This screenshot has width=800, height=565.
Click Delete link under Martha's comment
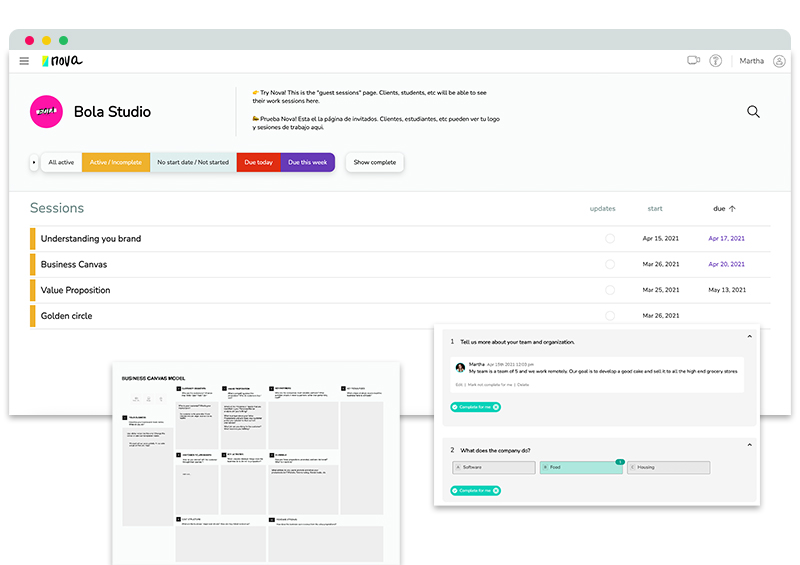click(523, 385)
